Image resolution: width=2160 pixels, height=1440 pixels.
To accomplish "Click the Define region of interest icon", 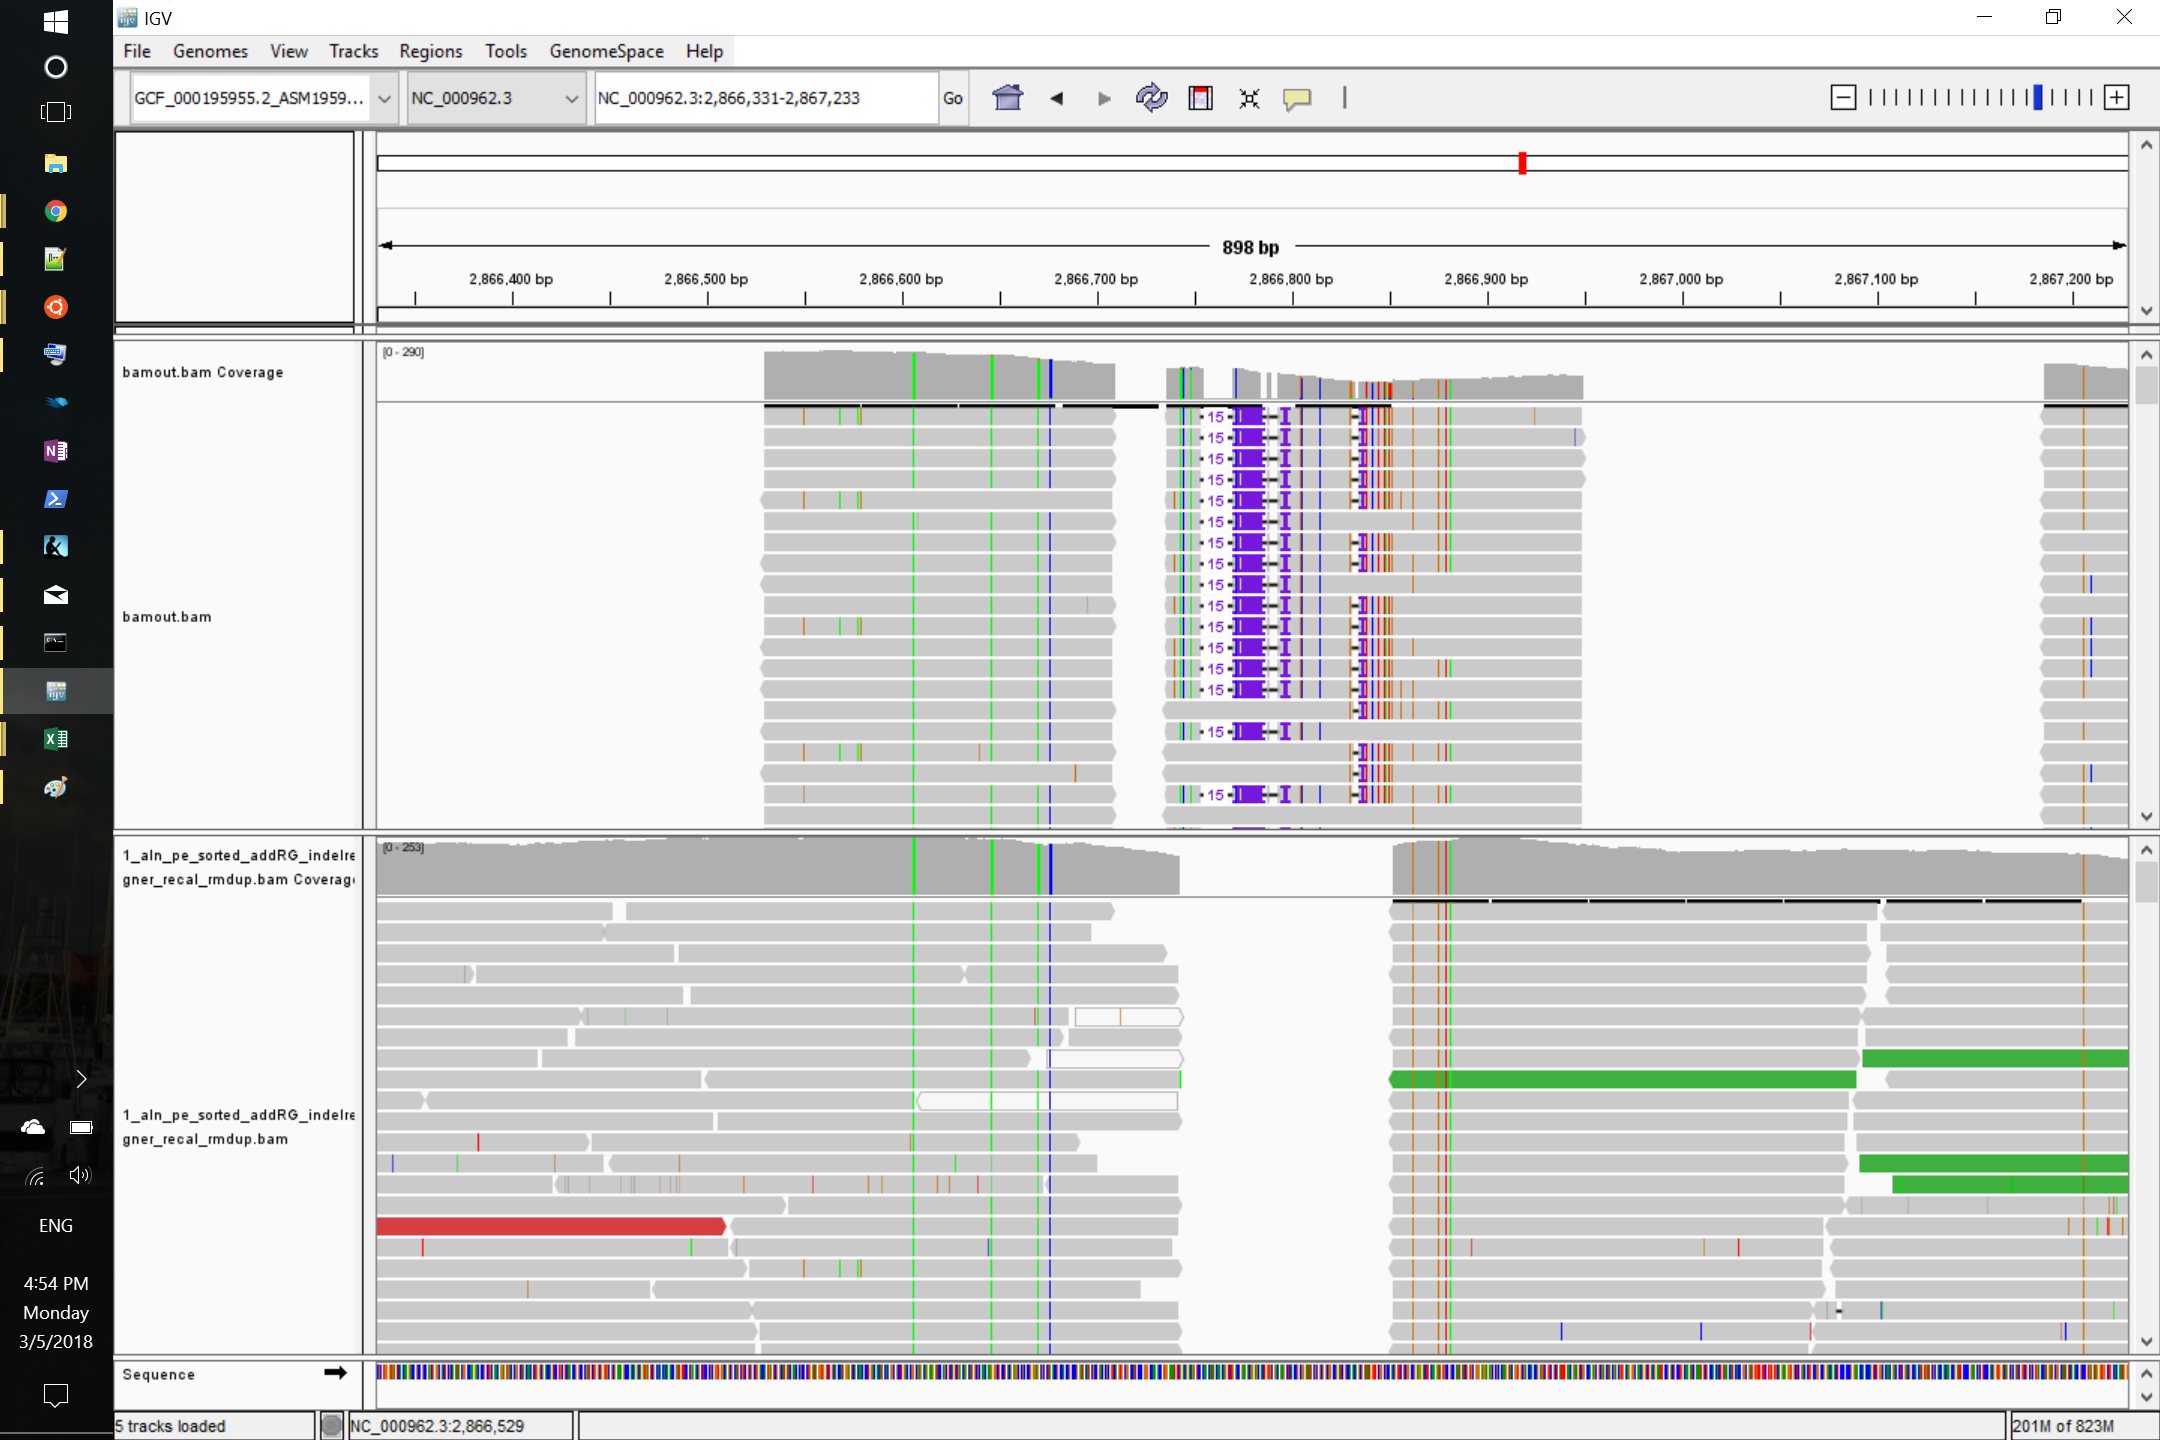I will [1200, 98].
